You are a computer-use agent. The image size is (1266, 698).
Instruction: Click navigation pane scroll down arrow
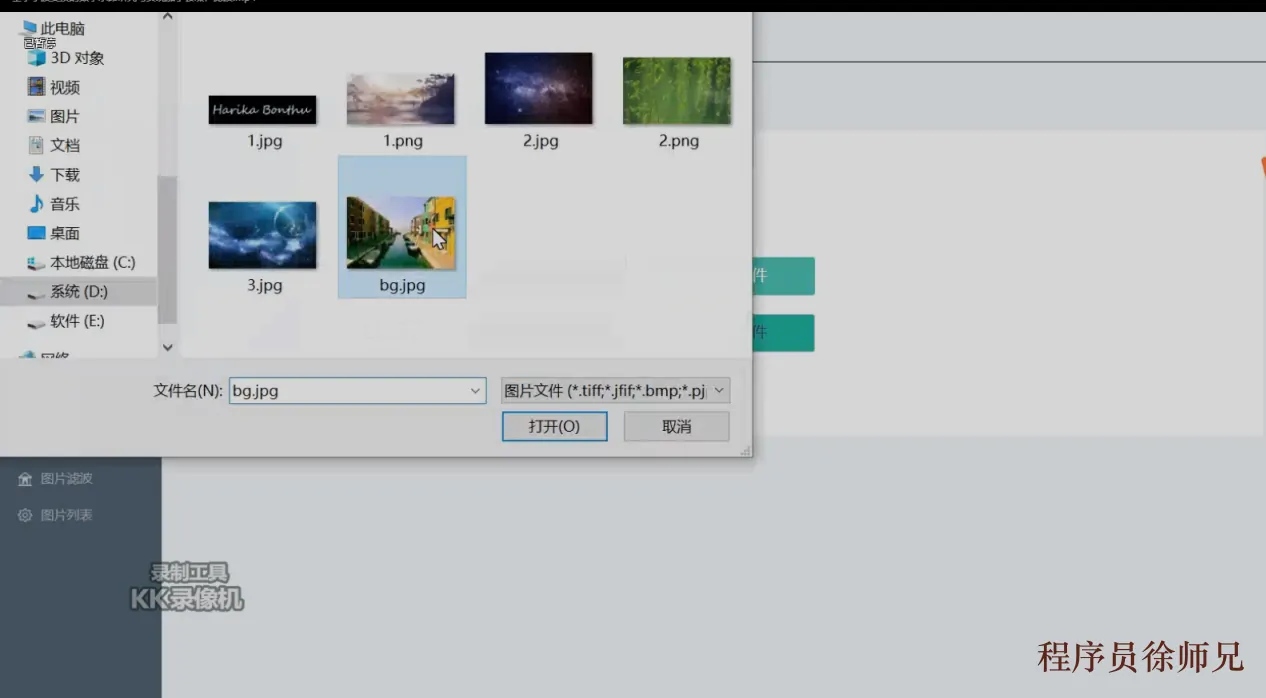pos(167,347)
